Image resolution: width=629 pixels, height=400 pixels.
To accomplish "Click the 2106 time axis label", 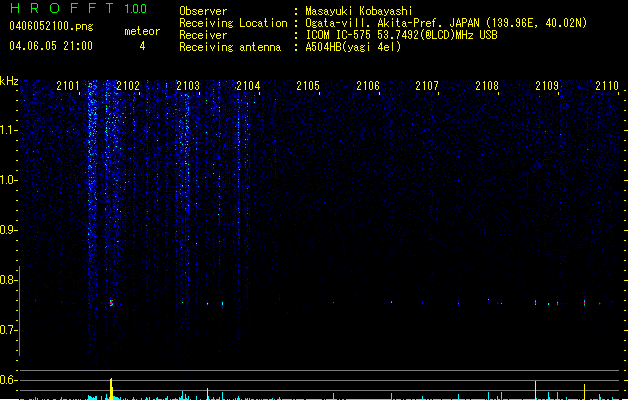I will [x=368, y=86].
